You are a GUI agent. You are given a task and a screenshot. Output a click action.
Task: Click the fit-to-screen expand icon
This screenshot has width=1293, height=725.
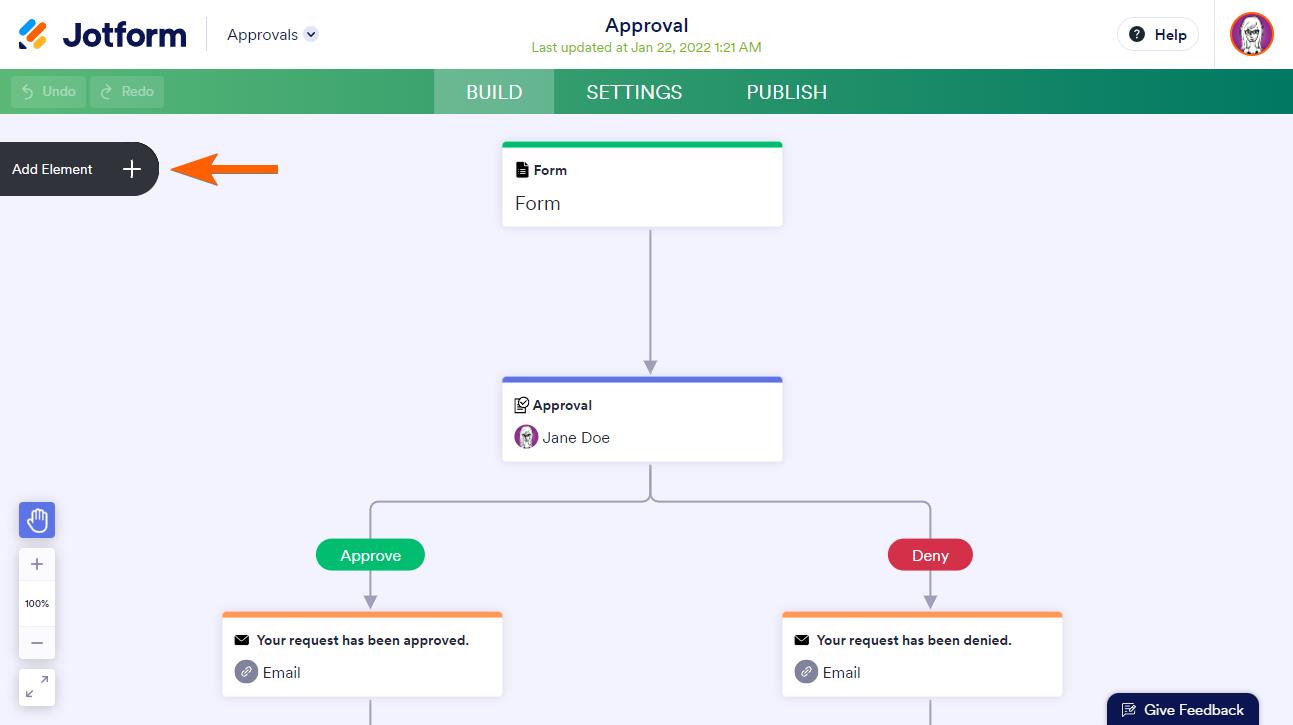[x=37, y=687]
